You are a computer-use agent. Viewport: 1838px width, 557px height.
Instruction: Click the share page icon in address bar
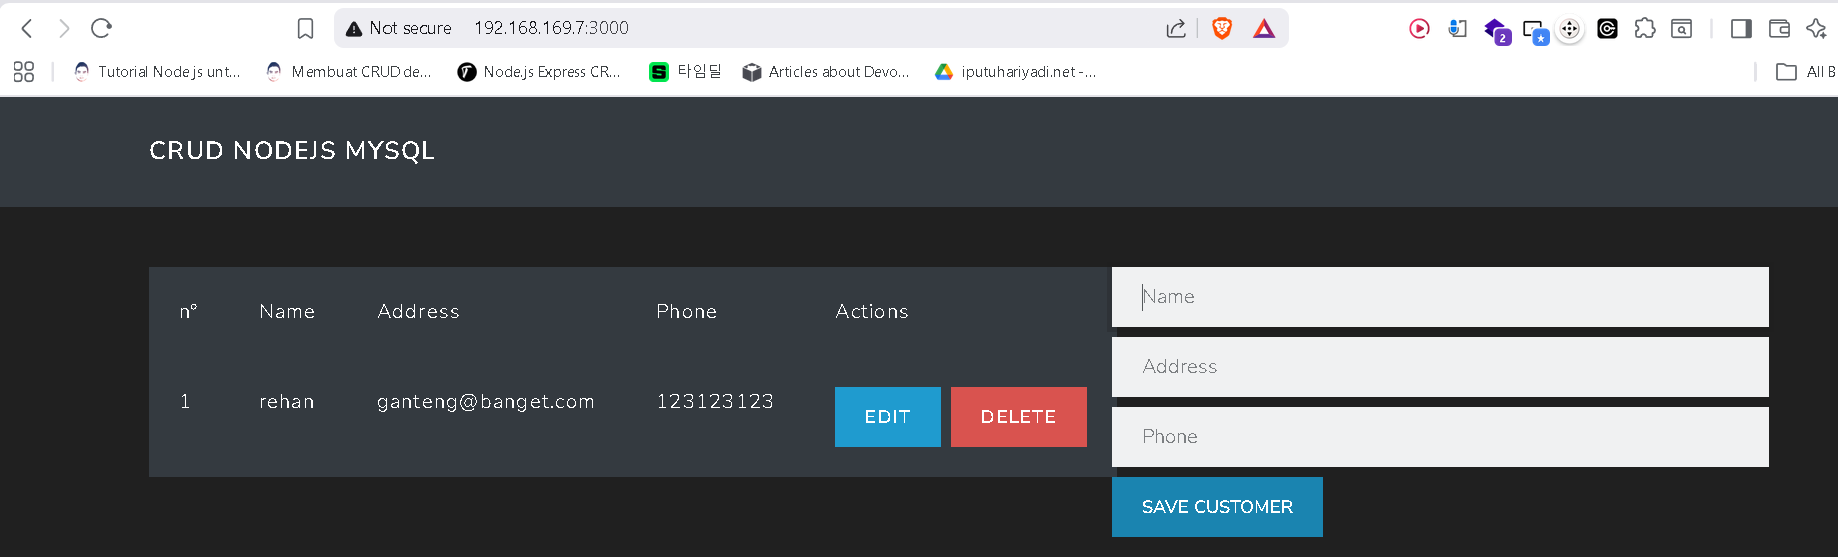point(1176,29)
